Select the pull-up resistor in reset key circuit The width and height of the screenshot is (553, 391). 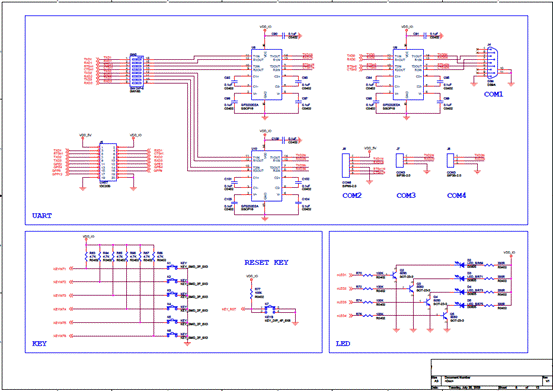pos(251,293)
